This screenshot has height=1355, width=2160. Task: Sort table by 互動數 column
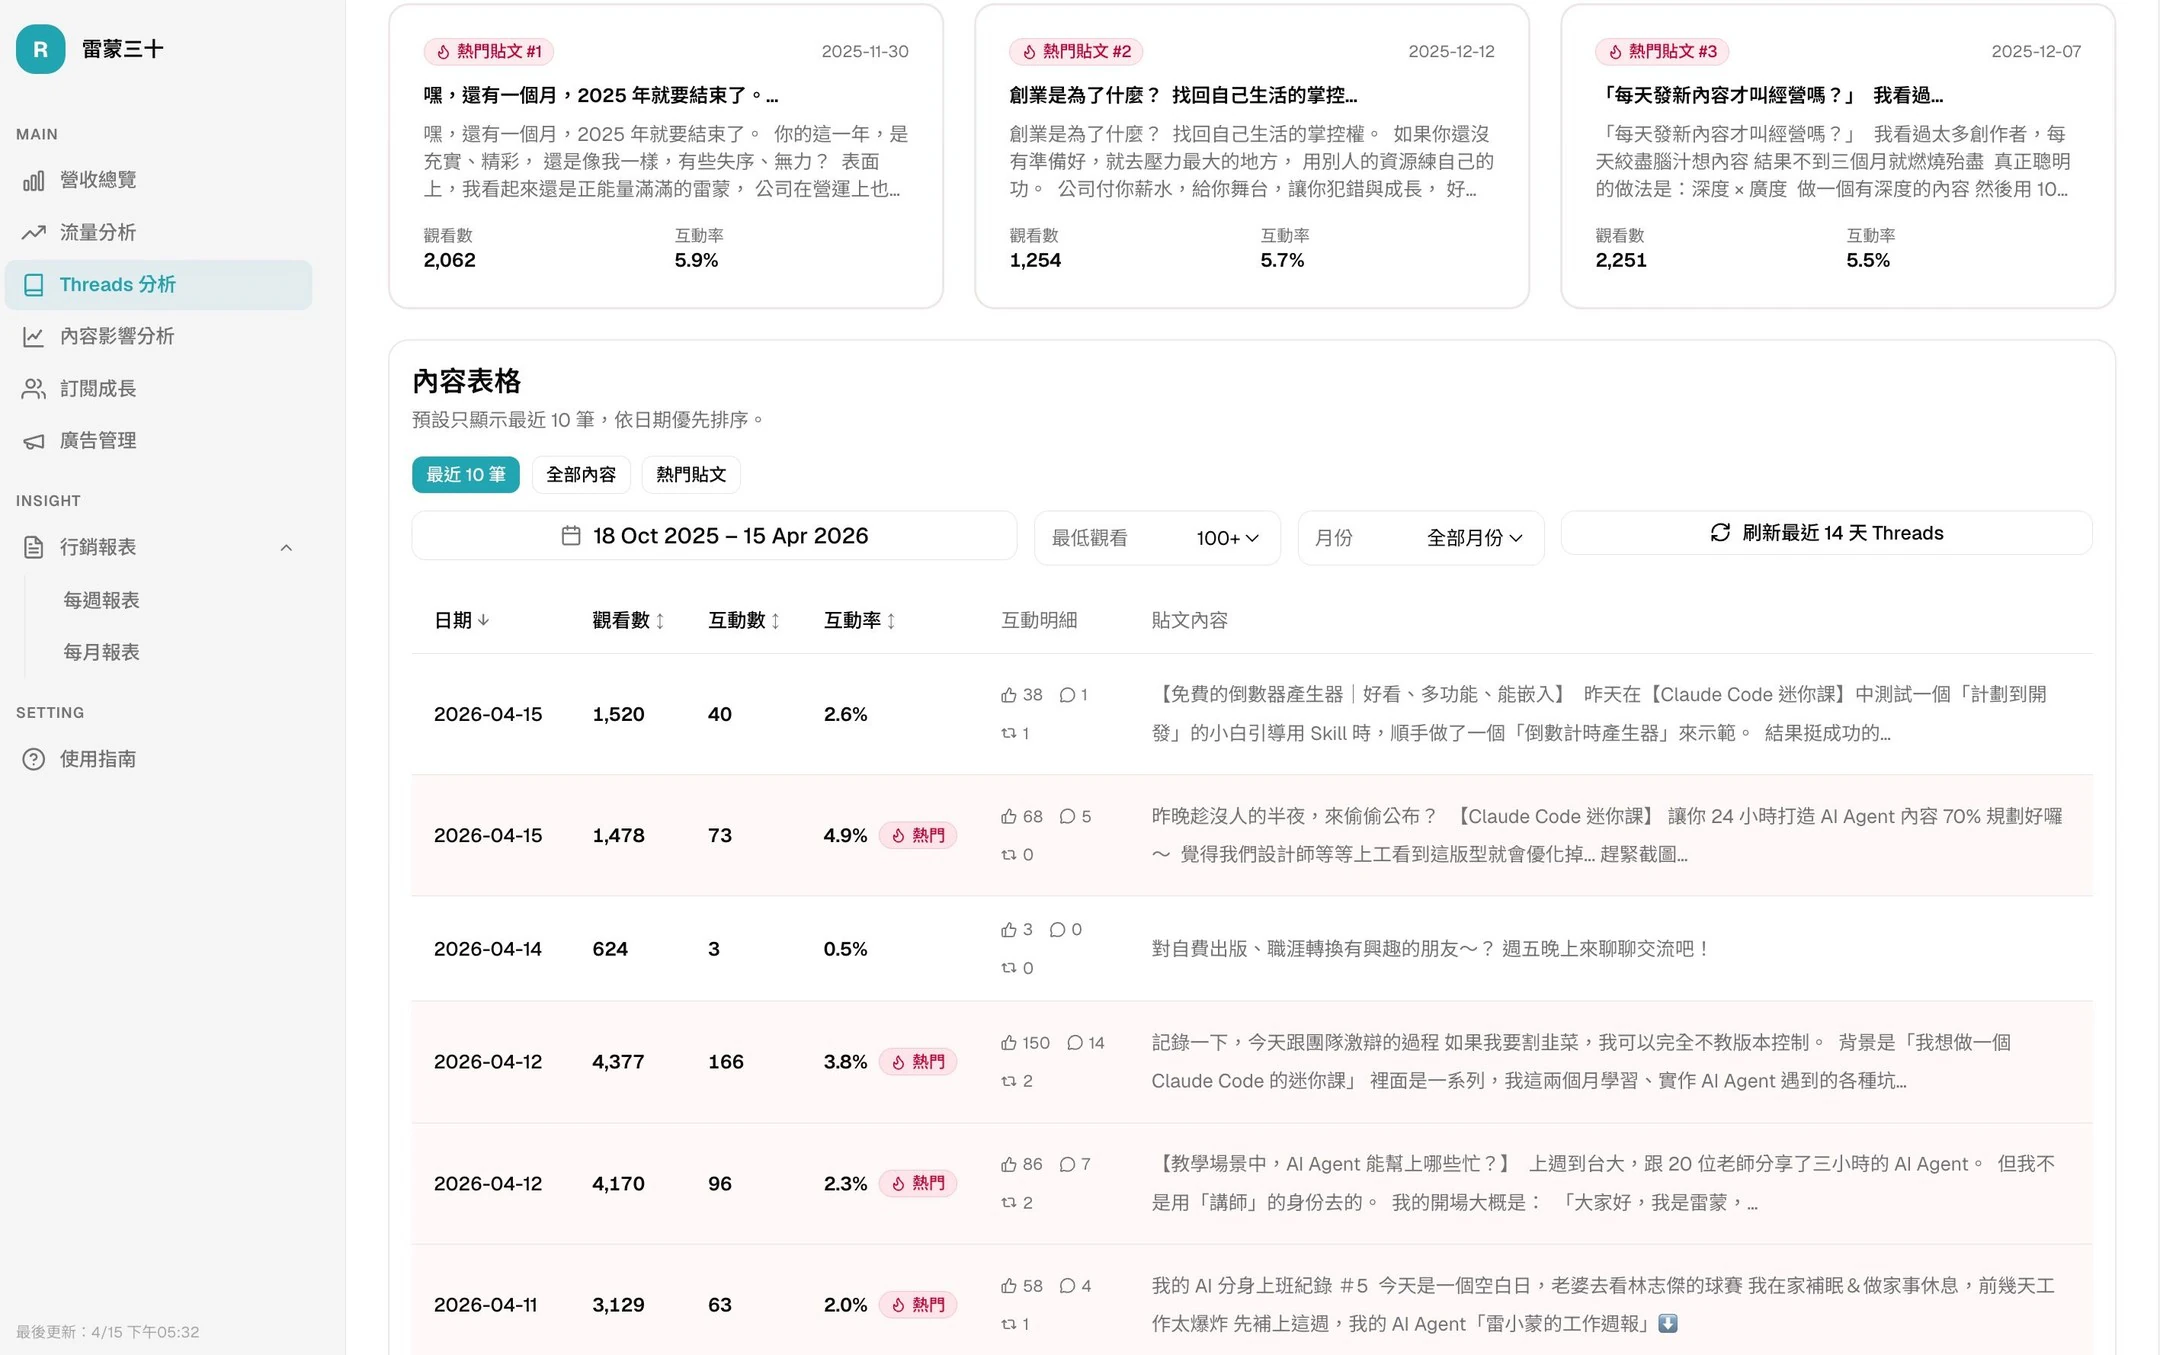(744, 620)
